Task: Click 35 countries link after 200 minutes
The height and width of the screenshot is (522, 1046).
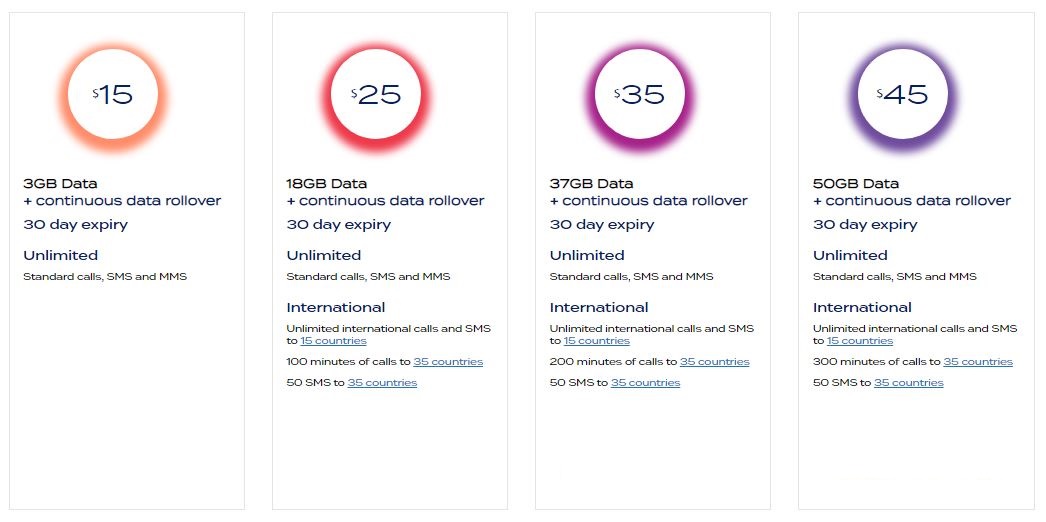Action: pyautogui.click(x=714, y=362)
